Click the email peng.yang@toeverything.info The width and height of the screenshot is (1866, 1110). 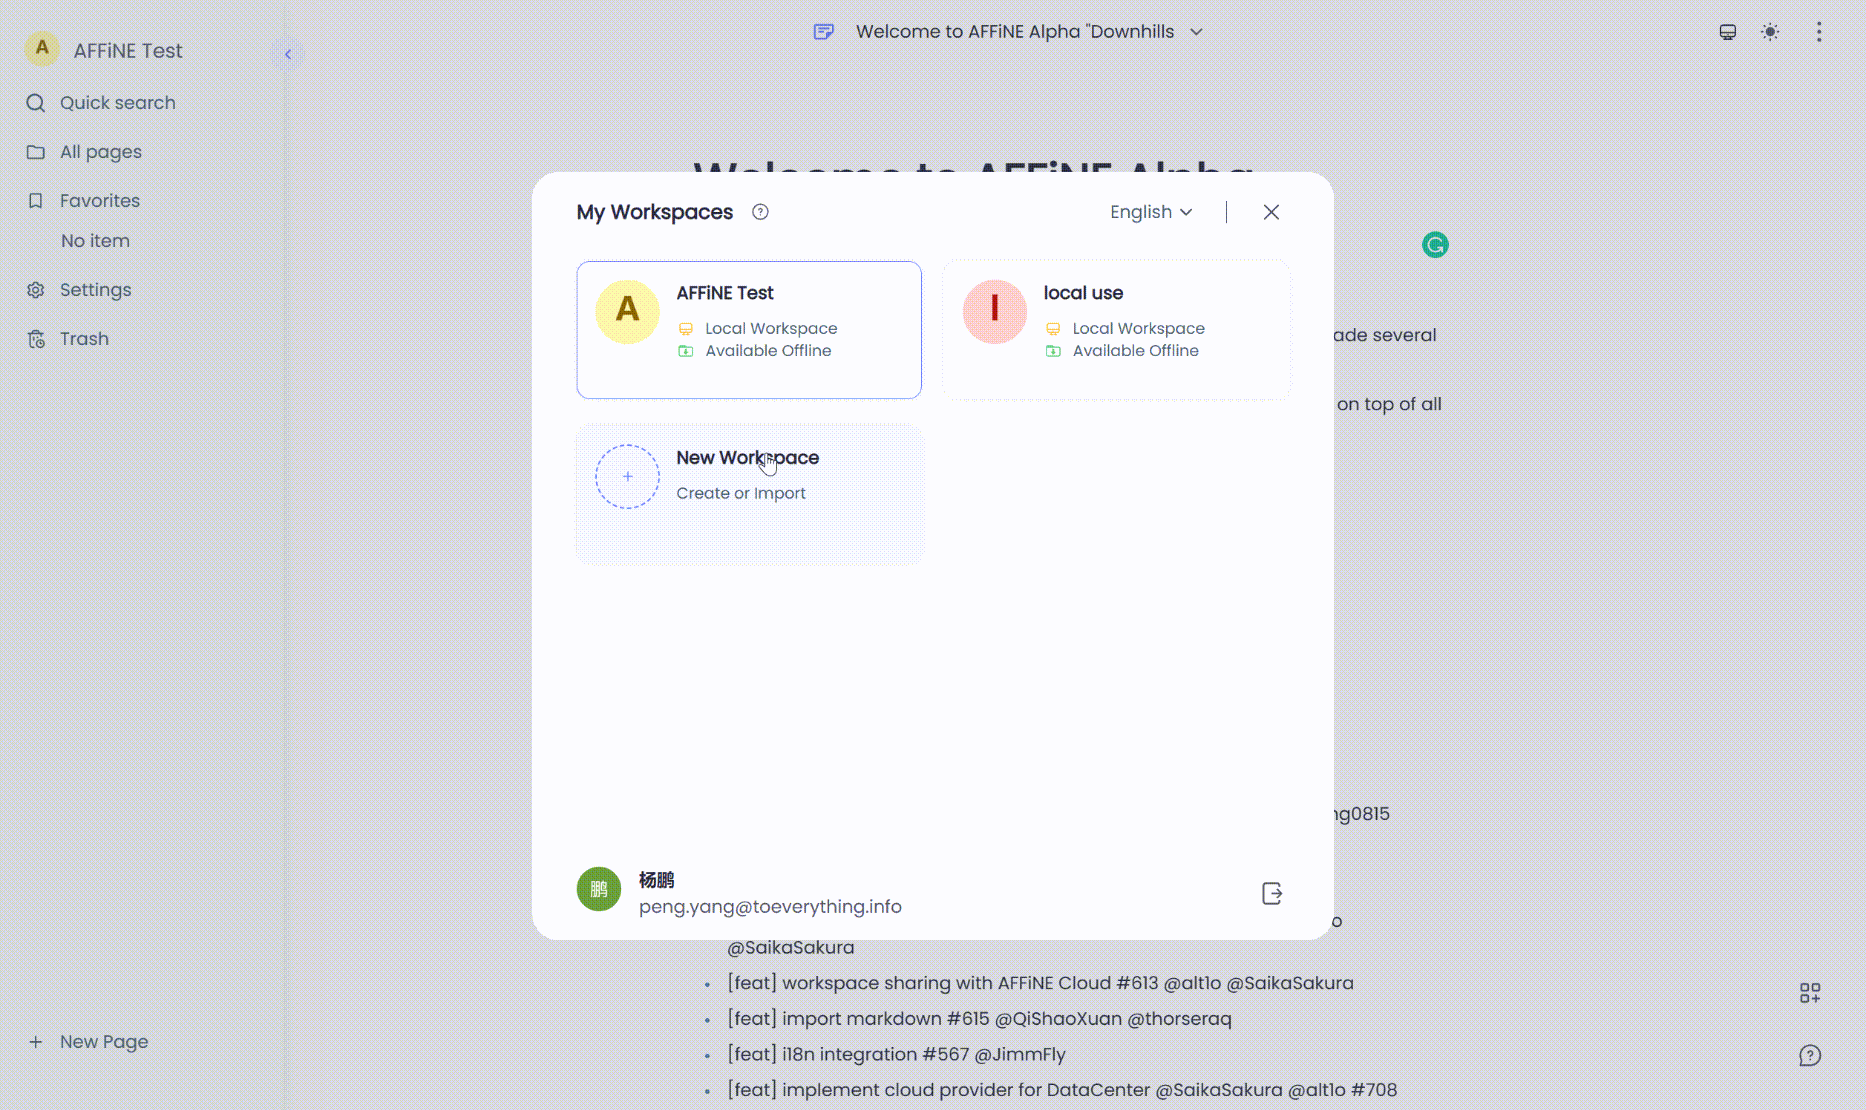pos(770,907)
